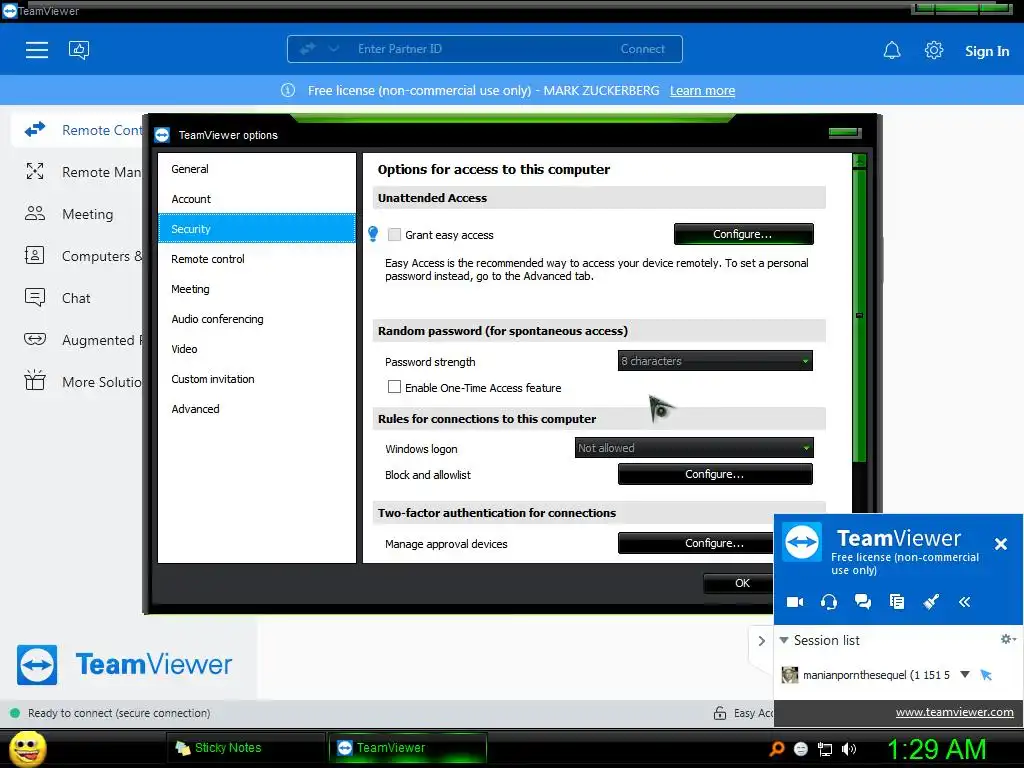This screenshot has width=1024, height=768.
Task: Collapse session panel with double chevron
Action: coord(965,601)
